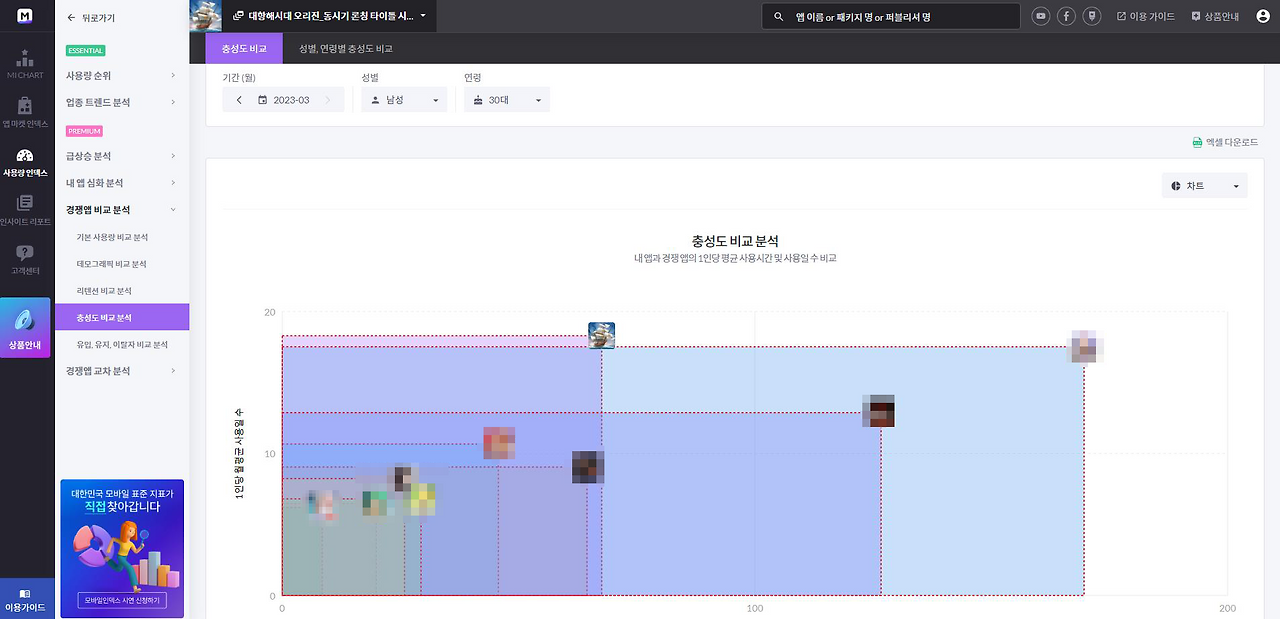
Task: Open 데모그래픽 비교 분석 page
Action: [111, 264]
